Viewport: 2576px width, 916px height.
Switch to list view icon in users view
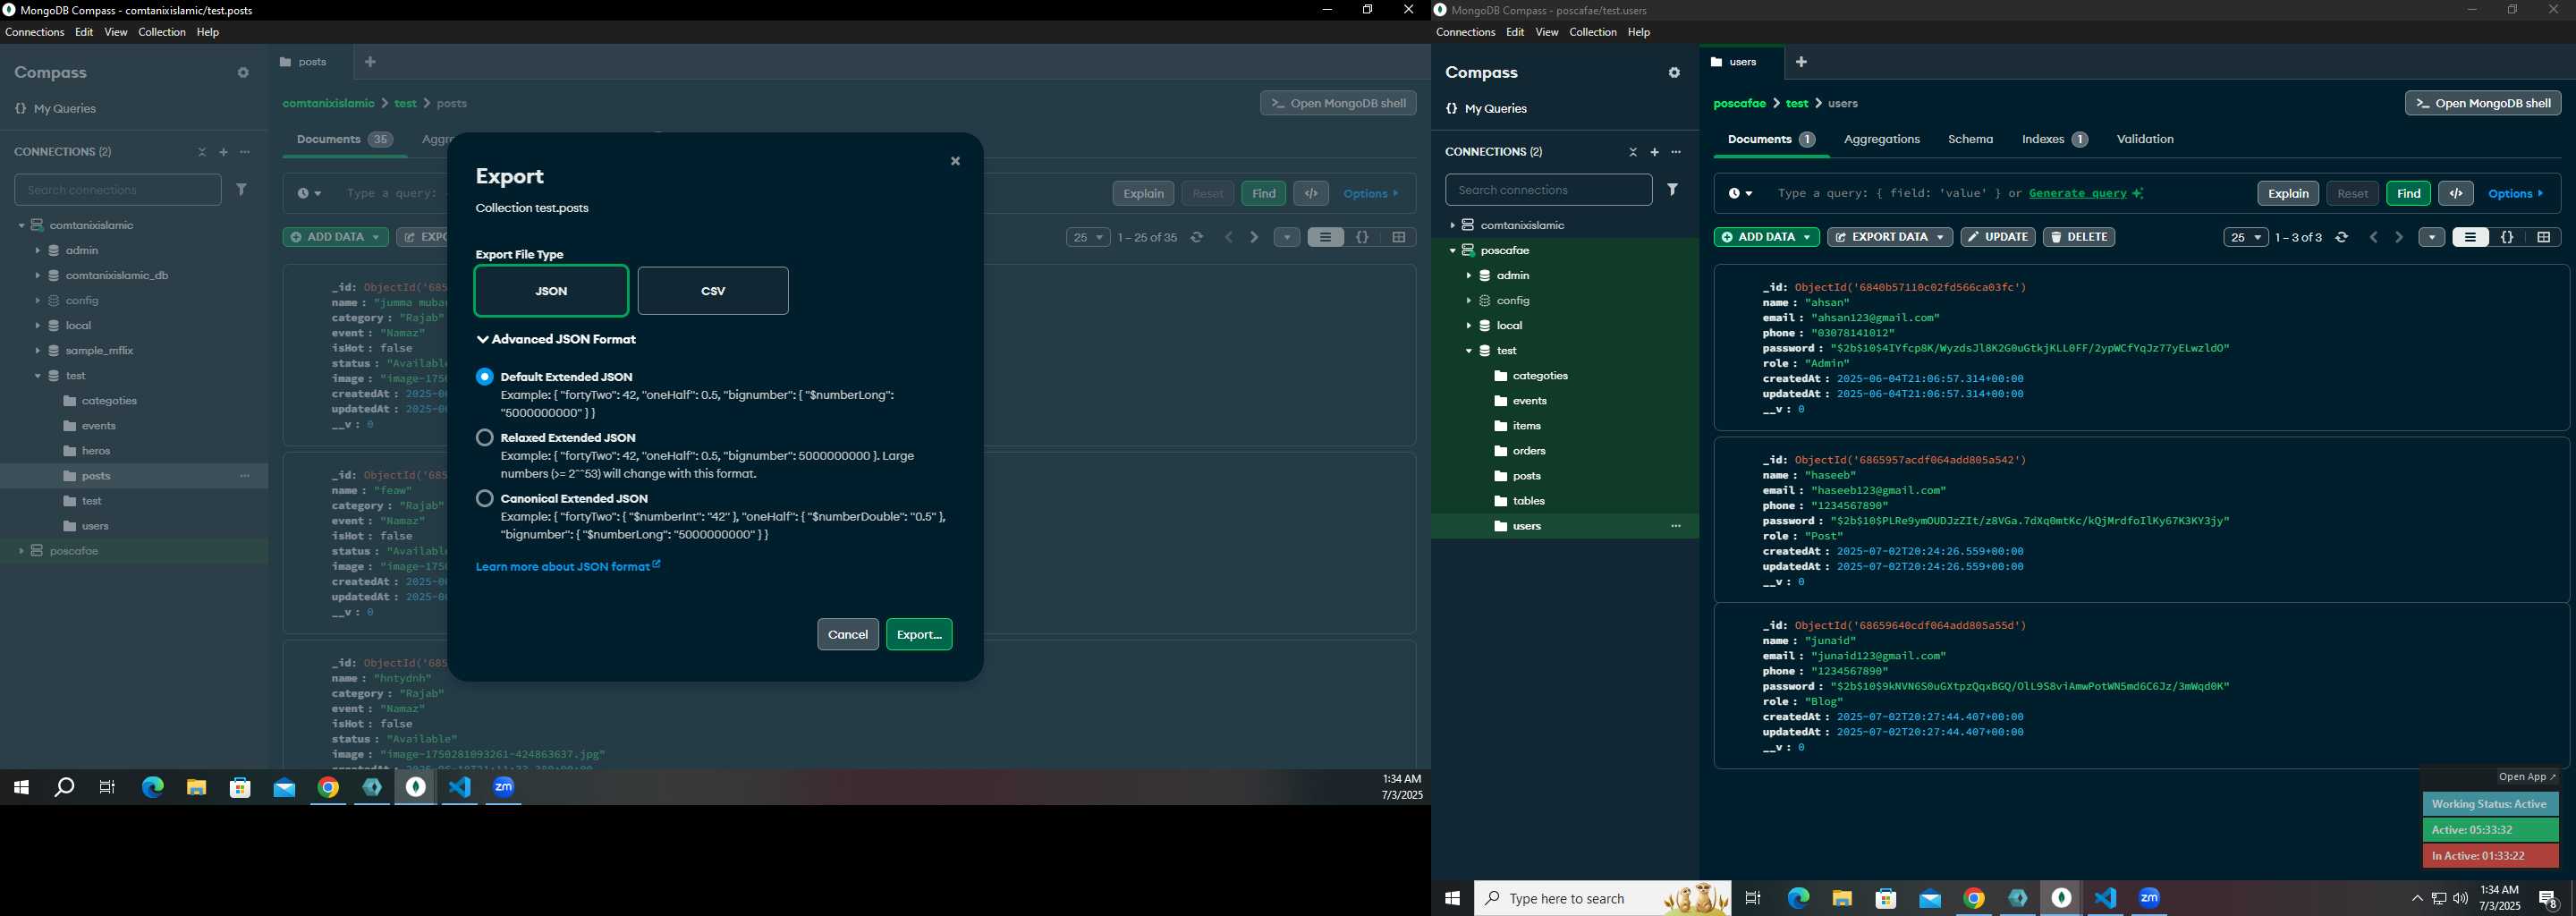tap(2470, 238)
